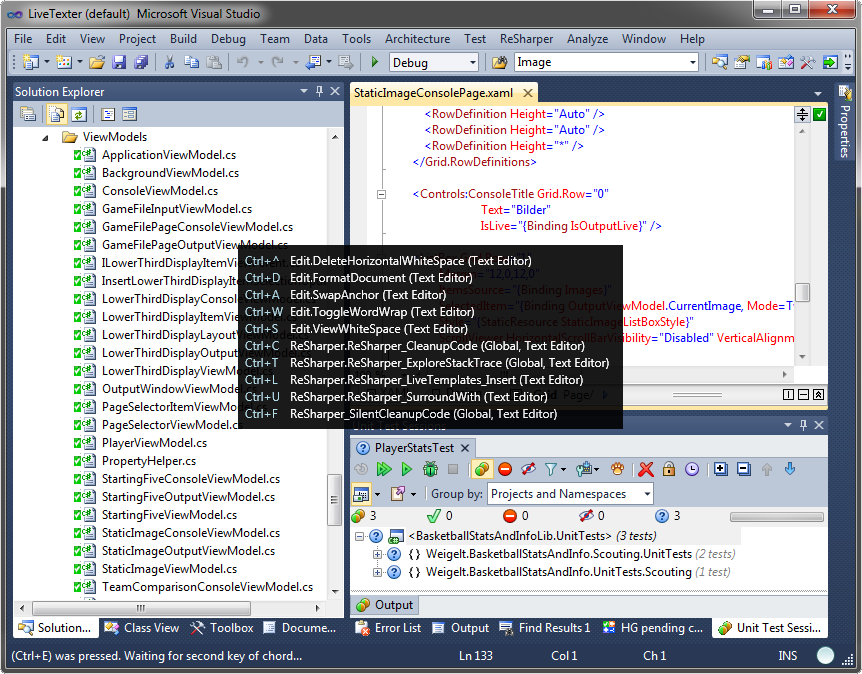Run selected unit tests play icon

406,469
